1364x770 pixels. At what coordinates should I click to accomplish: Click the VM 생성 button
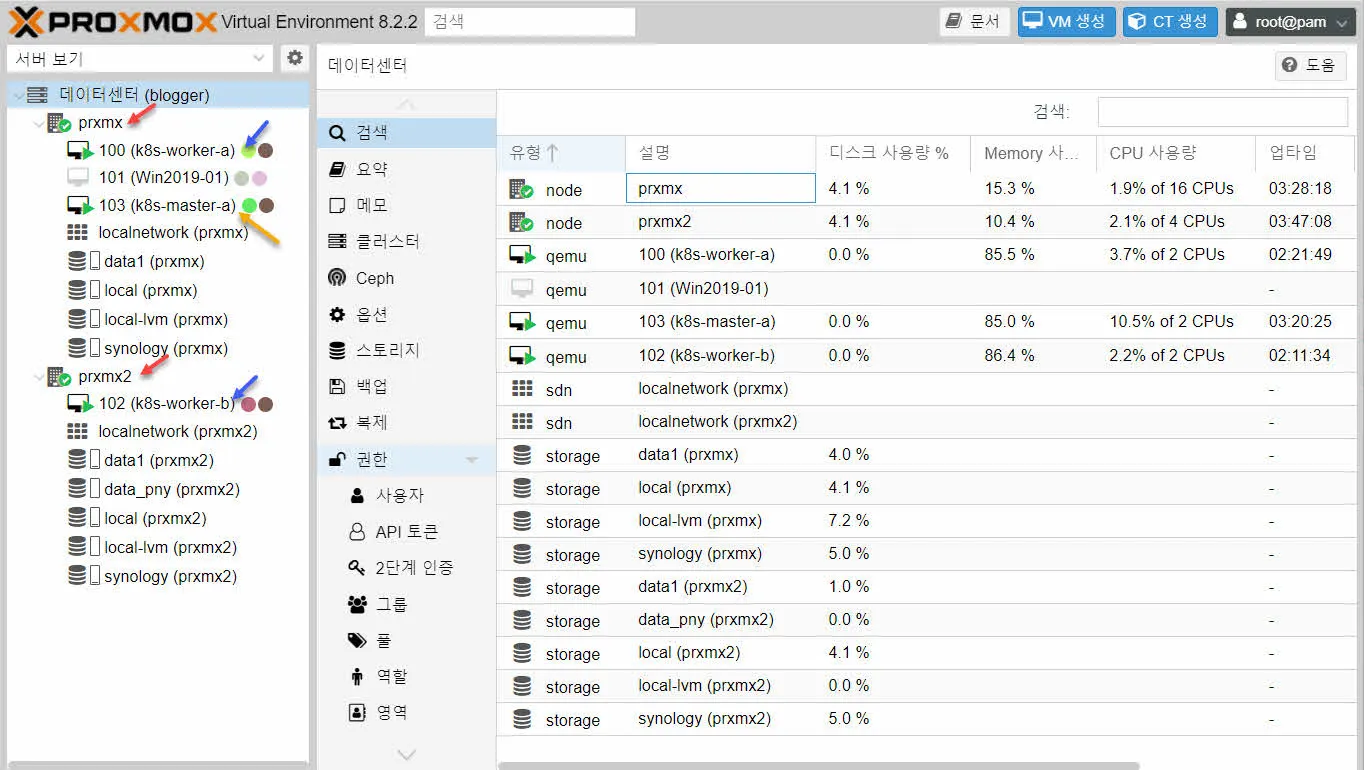[x=1066, y=21]
